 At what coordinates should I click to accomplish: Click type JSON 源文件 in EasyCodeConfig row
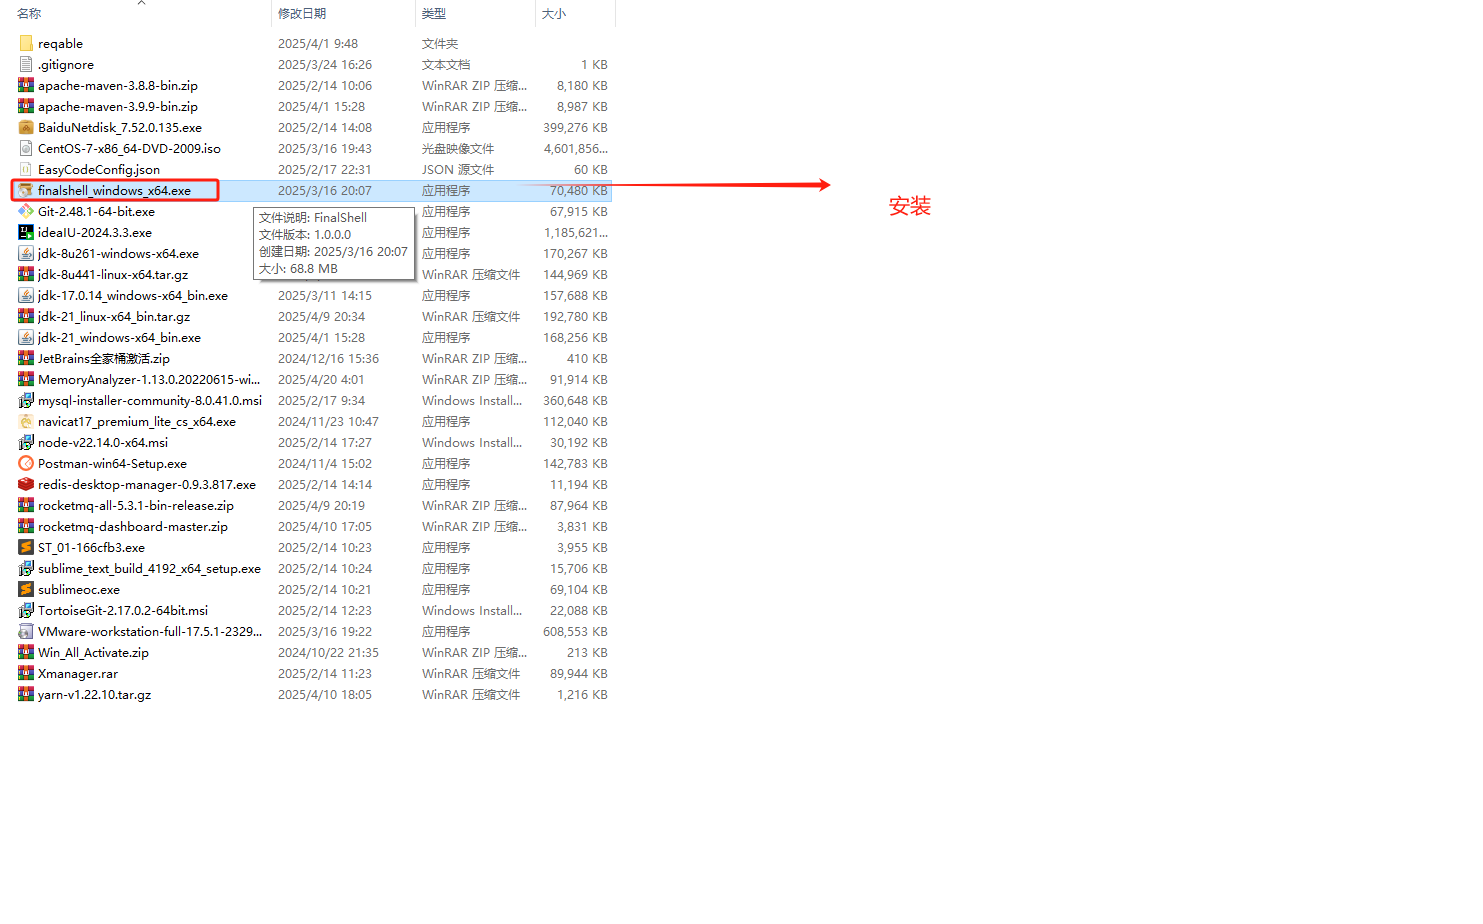(458, 169)
